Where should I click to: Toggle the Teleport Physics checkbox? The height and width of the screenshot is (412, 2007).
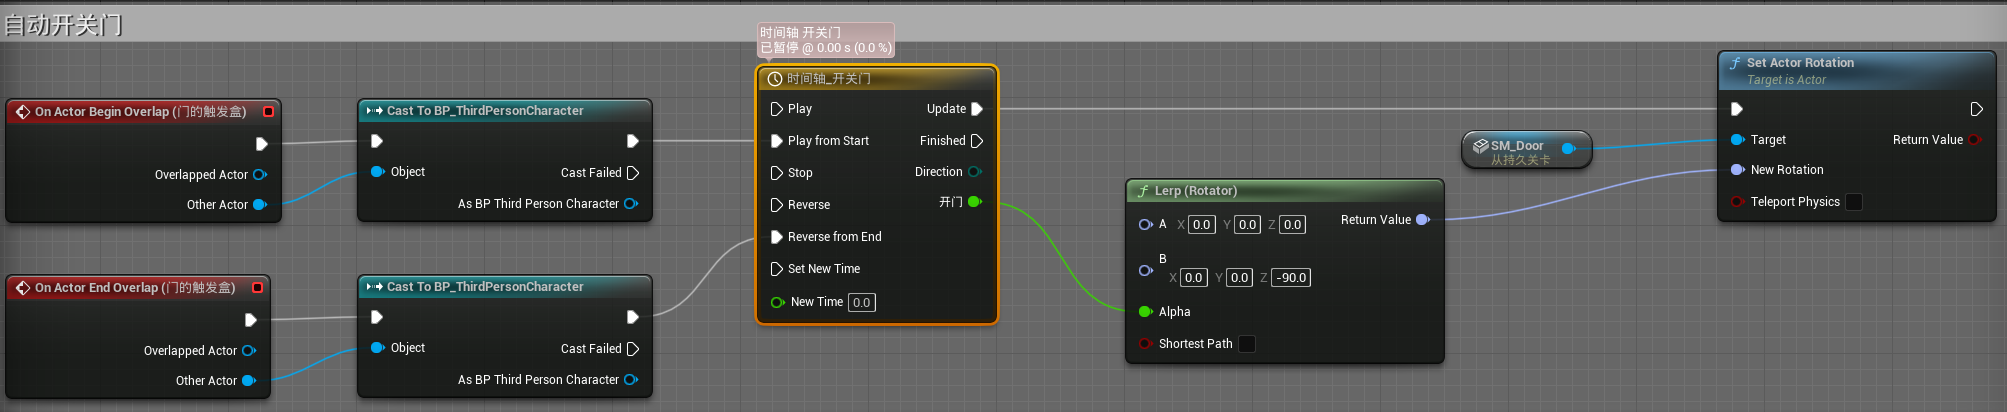[x=1853, y=202]
